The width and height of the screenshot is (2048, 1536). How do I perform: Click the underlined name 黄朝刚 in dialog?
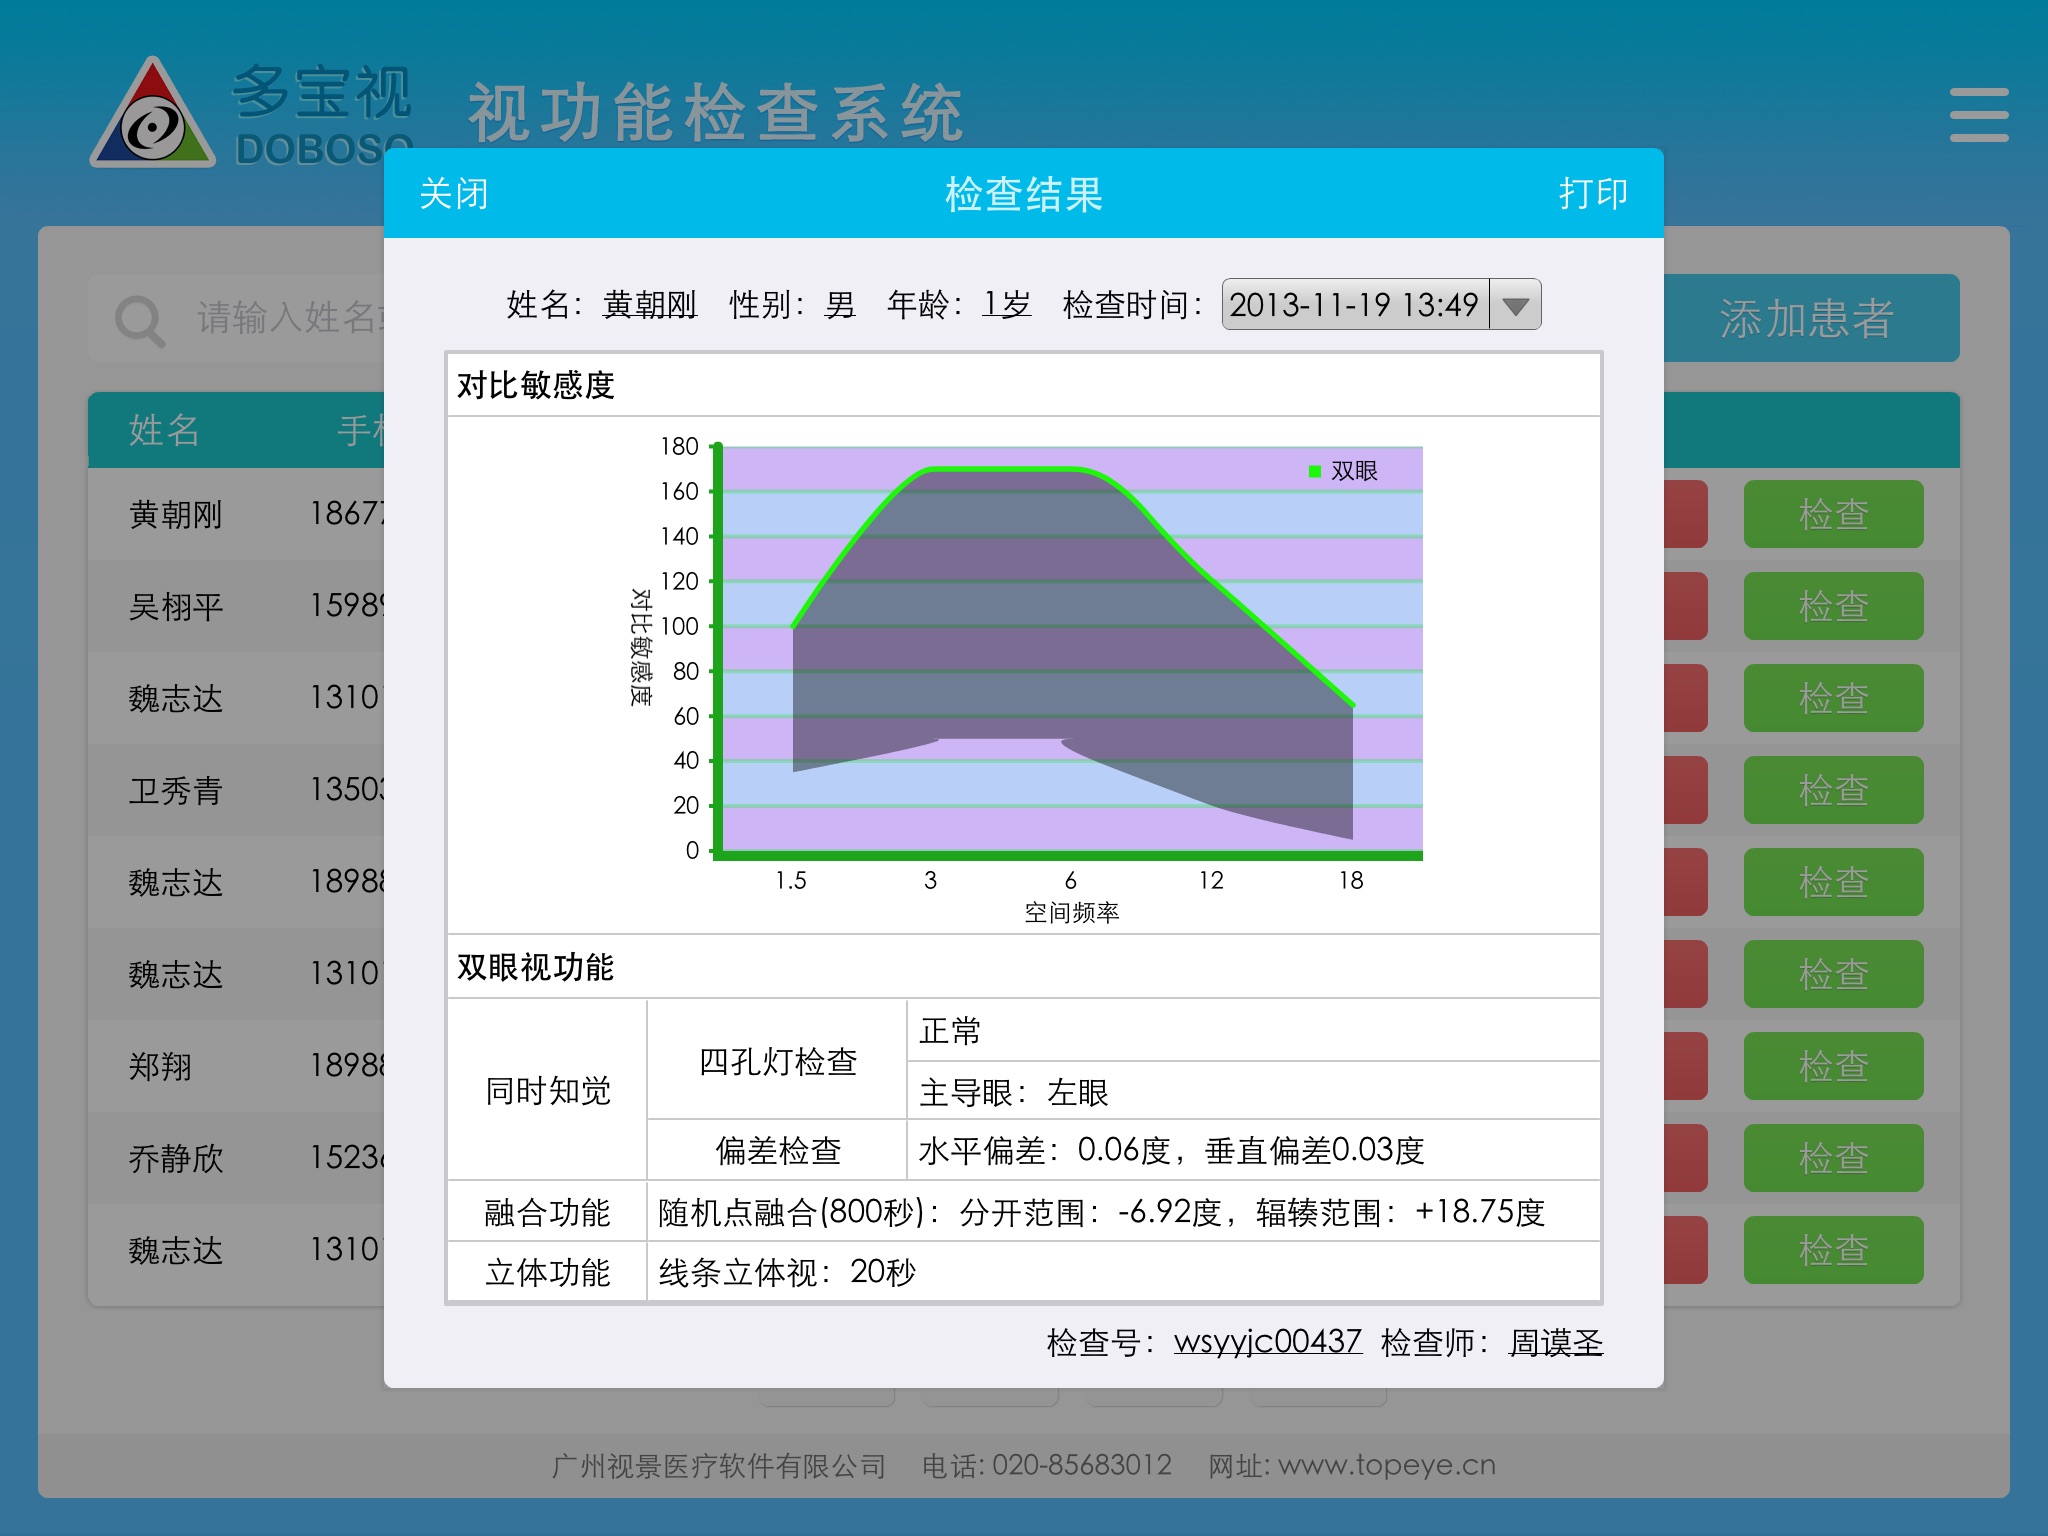650,304
